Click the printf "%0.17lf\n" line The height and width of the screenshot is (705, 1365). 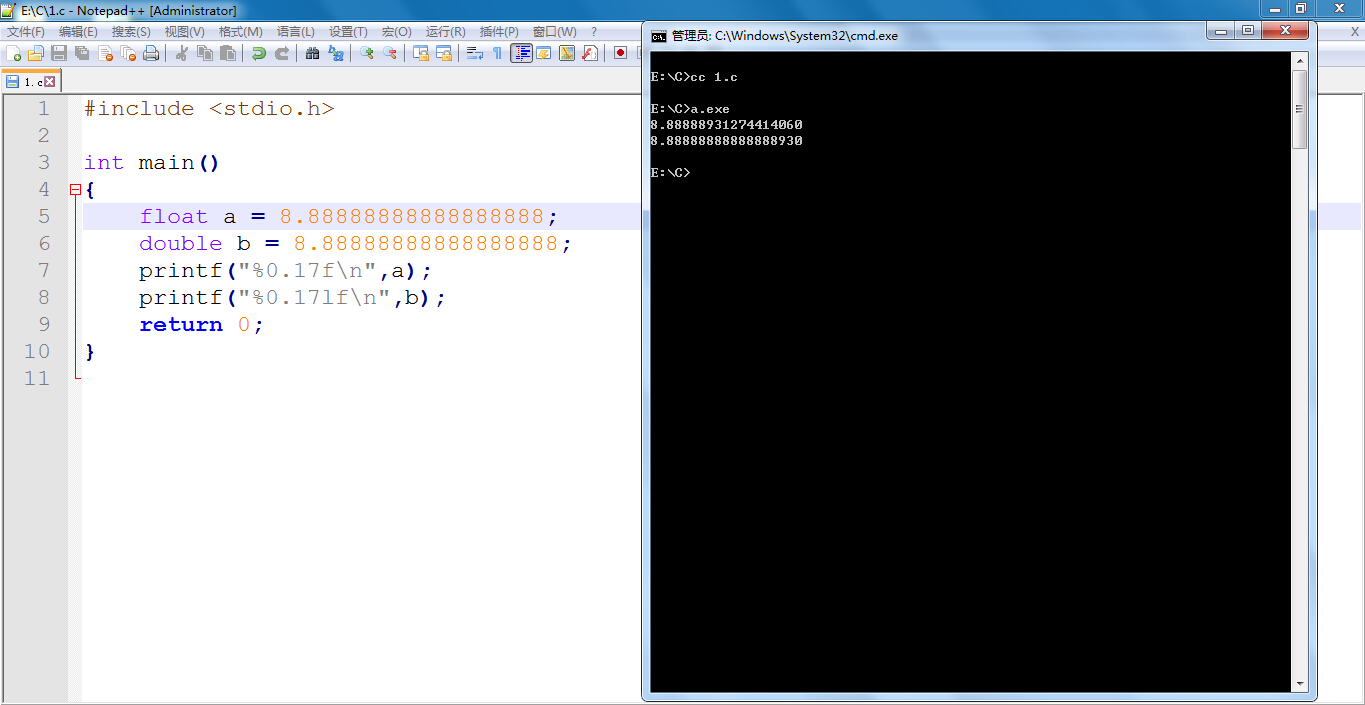[x=292, y=297]
